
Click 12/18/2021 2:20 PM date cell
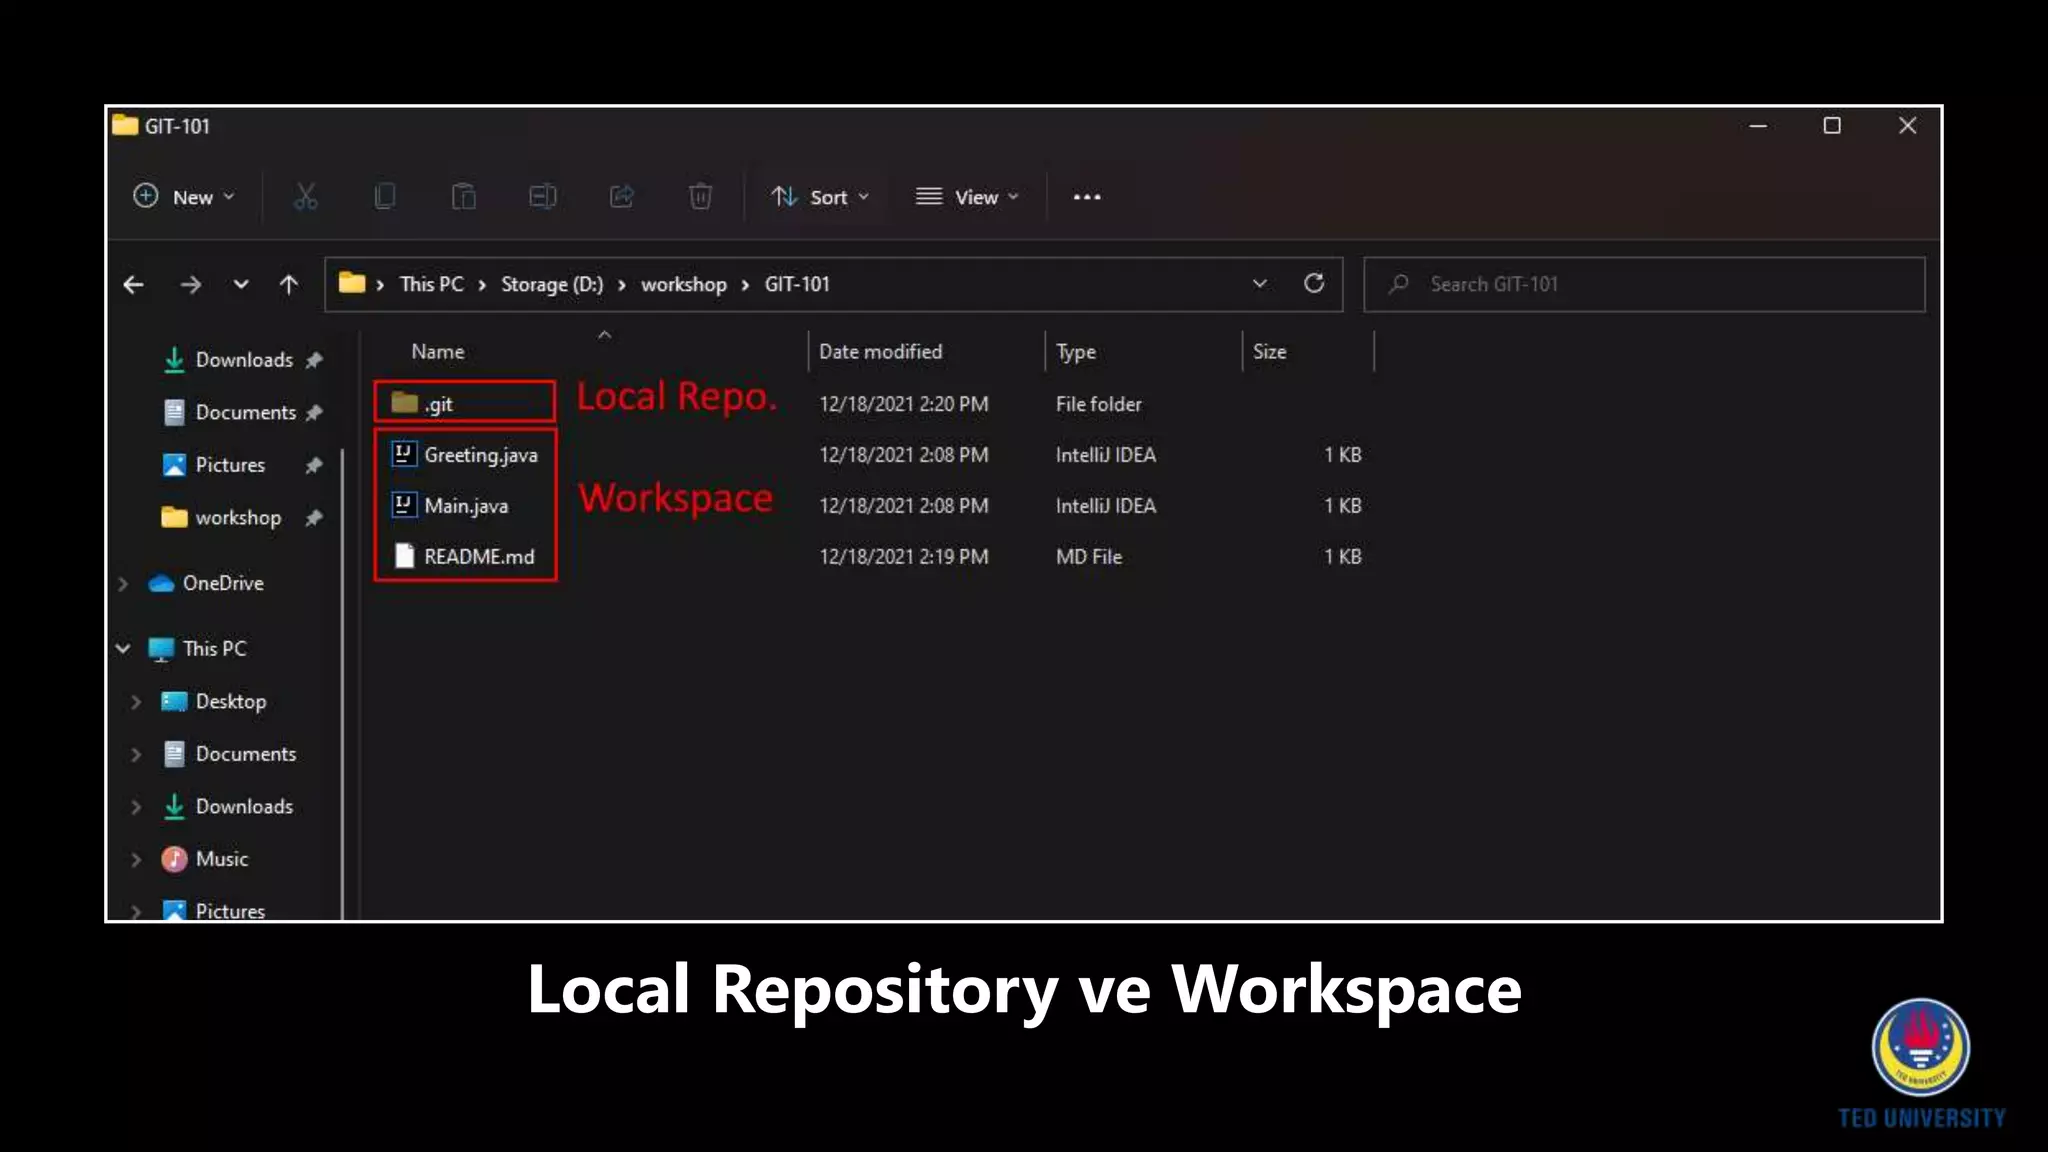tap(903, 404)
